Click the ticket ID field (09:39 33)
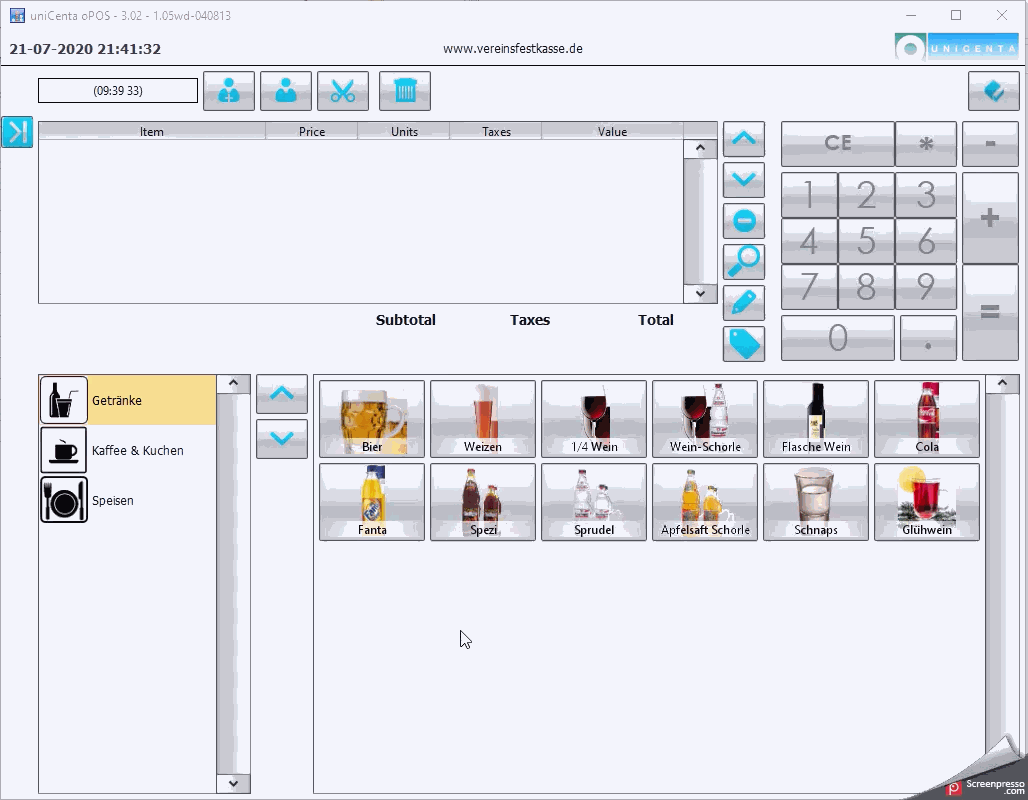The height and width of the screenshot is (800, 1028). pyautogui.click(x=118, y=91)
